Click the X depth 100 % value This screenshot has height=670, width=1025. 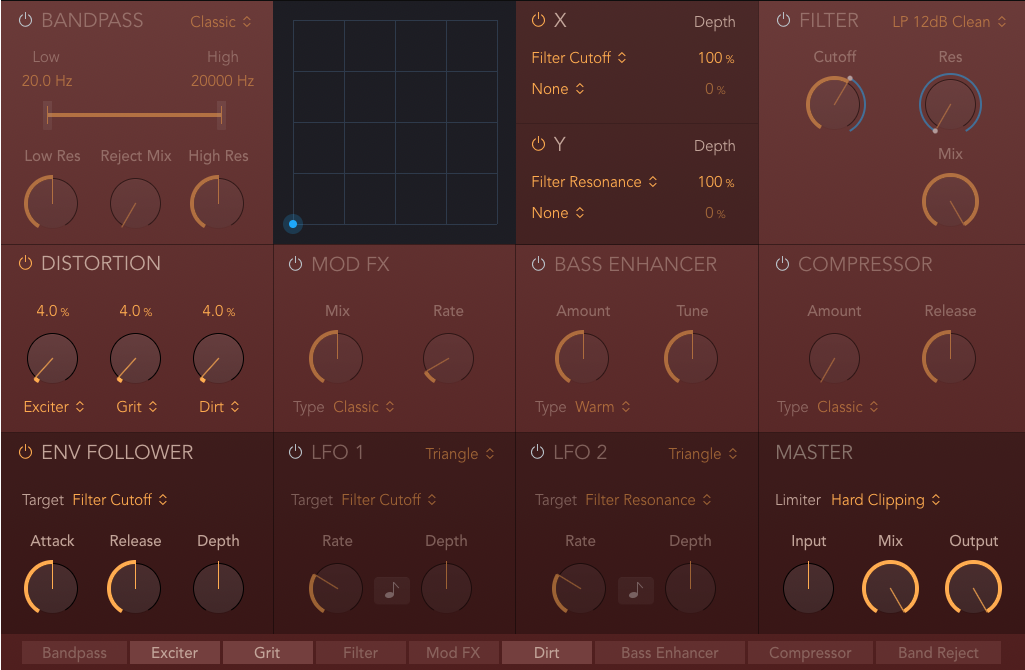(716, 58)
